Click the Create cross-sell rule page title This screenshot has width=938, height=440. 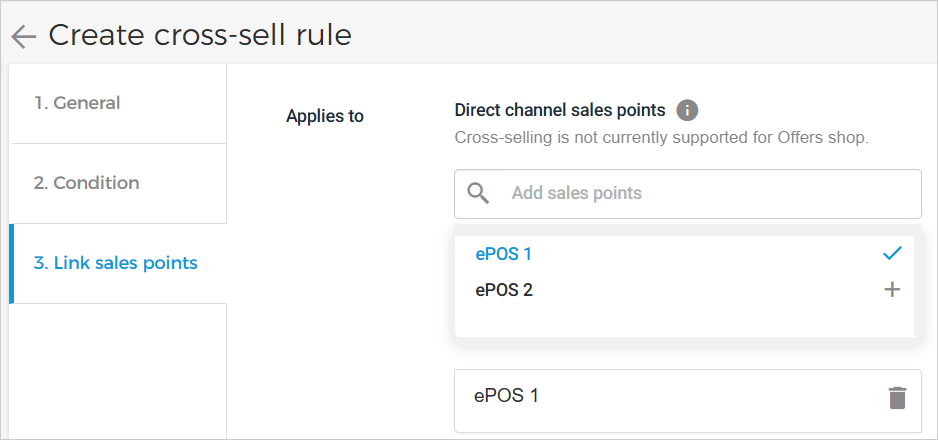pos(200,36)
